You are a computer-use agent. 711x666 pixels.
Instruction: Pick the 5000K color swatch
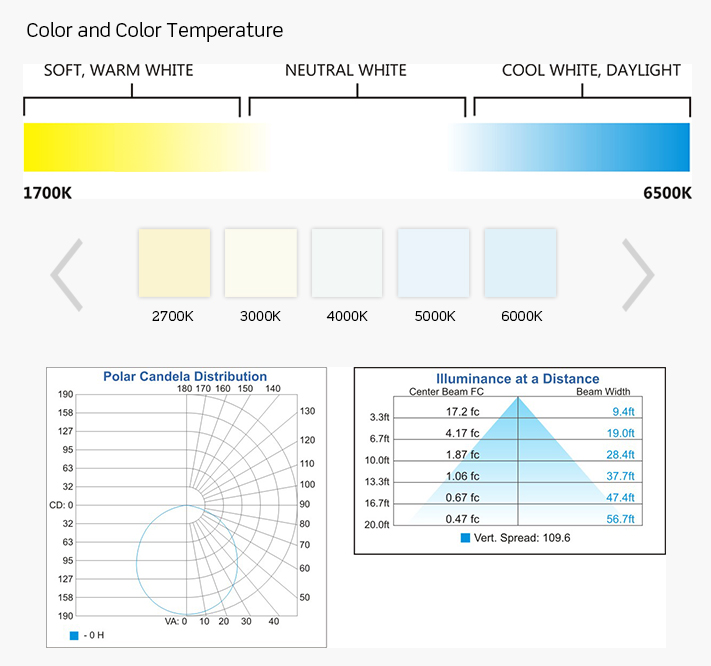click(433, 263)
